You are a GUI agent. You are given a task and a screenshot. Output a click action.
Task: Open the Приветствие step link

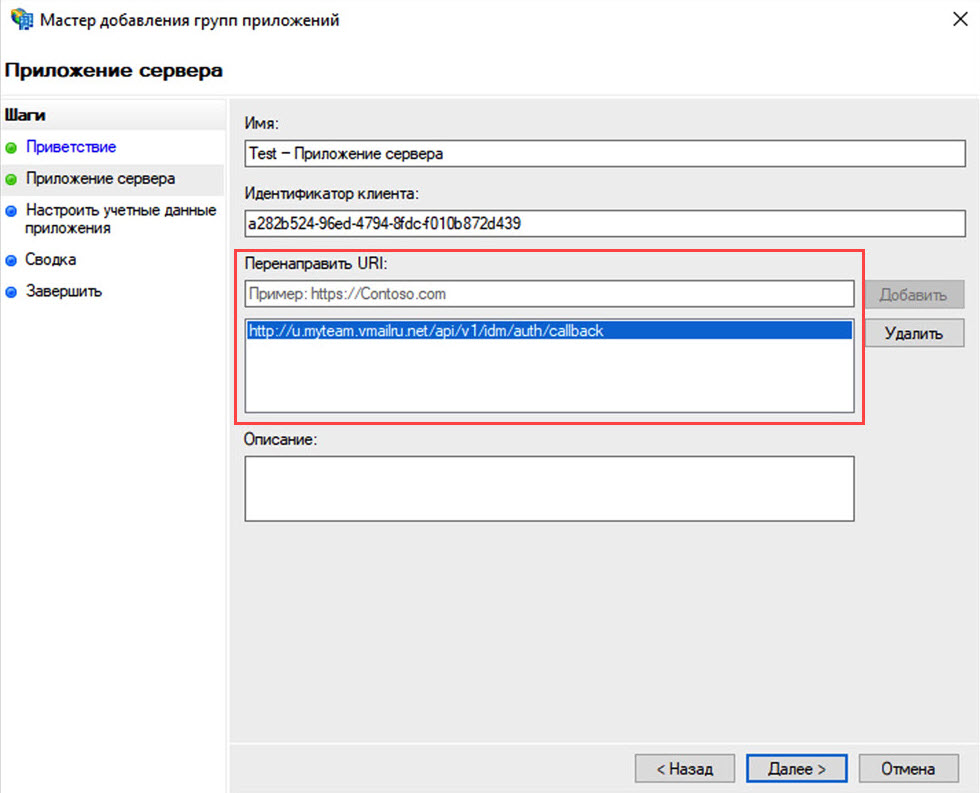71,147
